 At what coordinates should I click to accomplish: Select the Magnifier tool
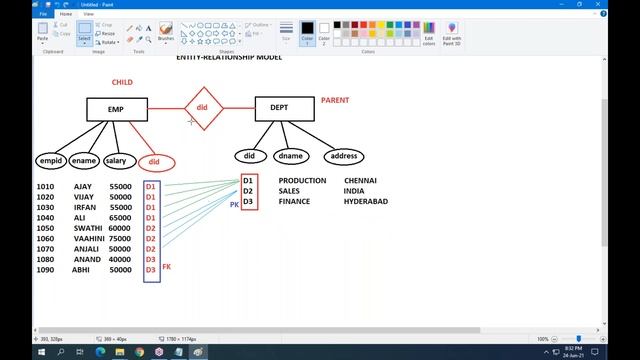pyautogui.click(x=149, y=39)
